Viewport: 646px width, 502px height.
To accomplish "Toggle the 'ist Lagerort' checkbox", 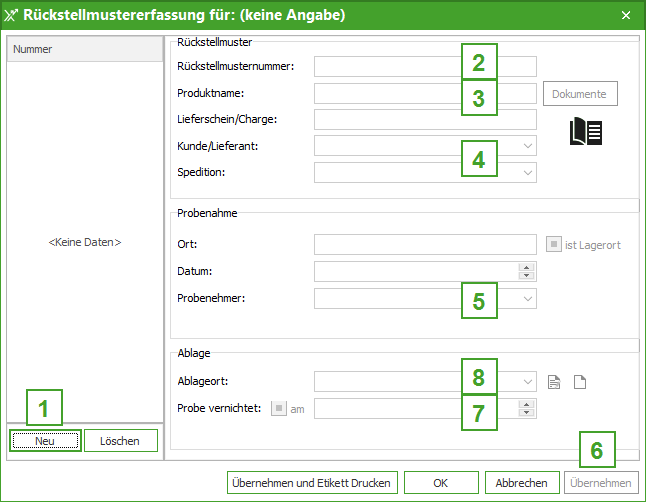I will point(553,245).
